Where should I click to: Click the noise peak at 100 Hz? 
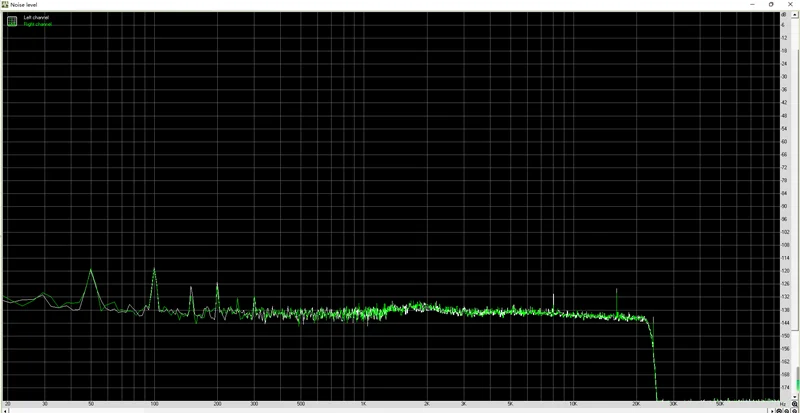coord(154,270)
